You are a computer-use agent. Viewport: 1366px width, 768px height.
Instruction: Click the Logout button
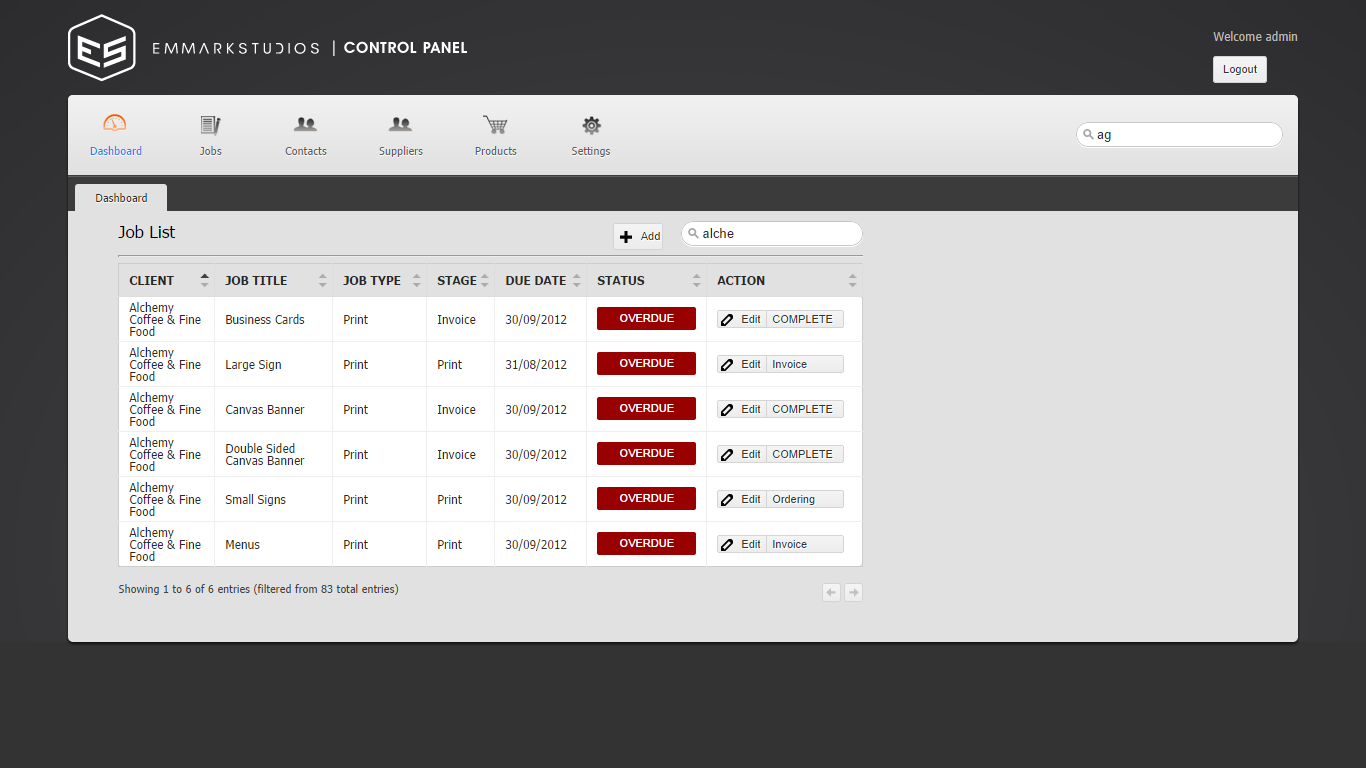tap(1239, 69)
